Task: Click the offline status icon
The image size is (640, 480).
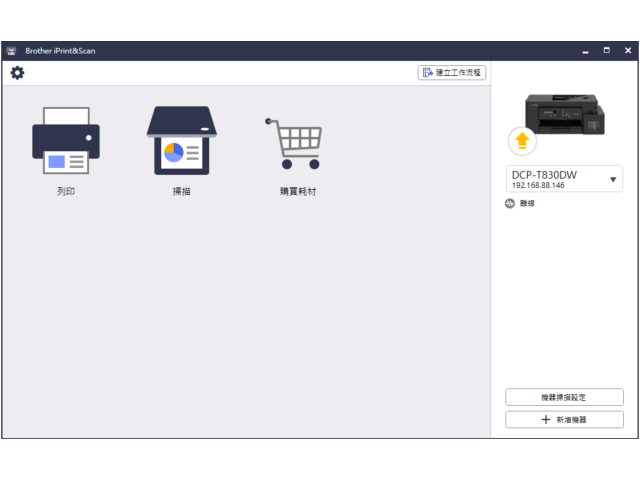Action: 510,203
